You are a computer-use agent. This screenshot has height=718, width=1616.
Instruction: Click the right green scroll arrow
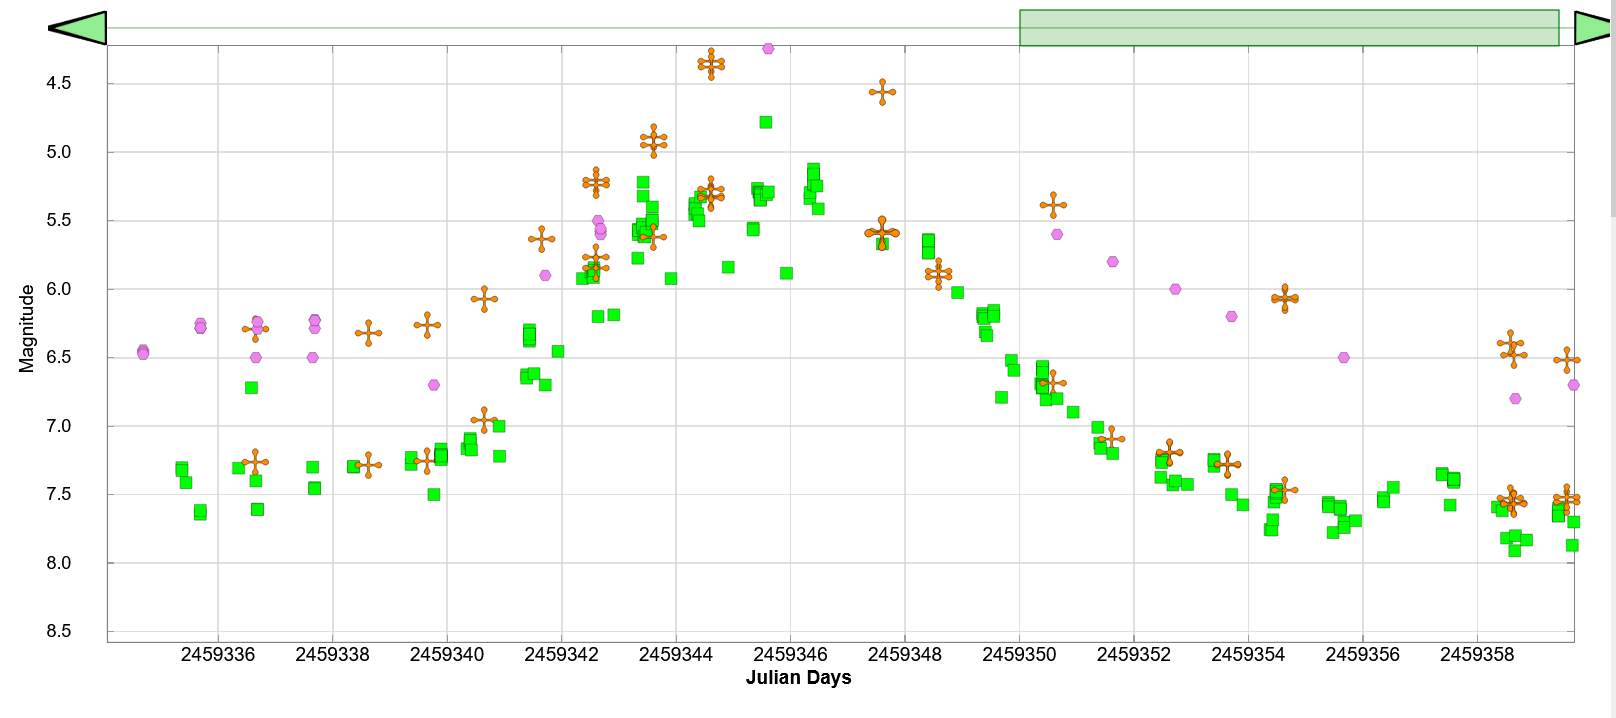[1594, 28]
